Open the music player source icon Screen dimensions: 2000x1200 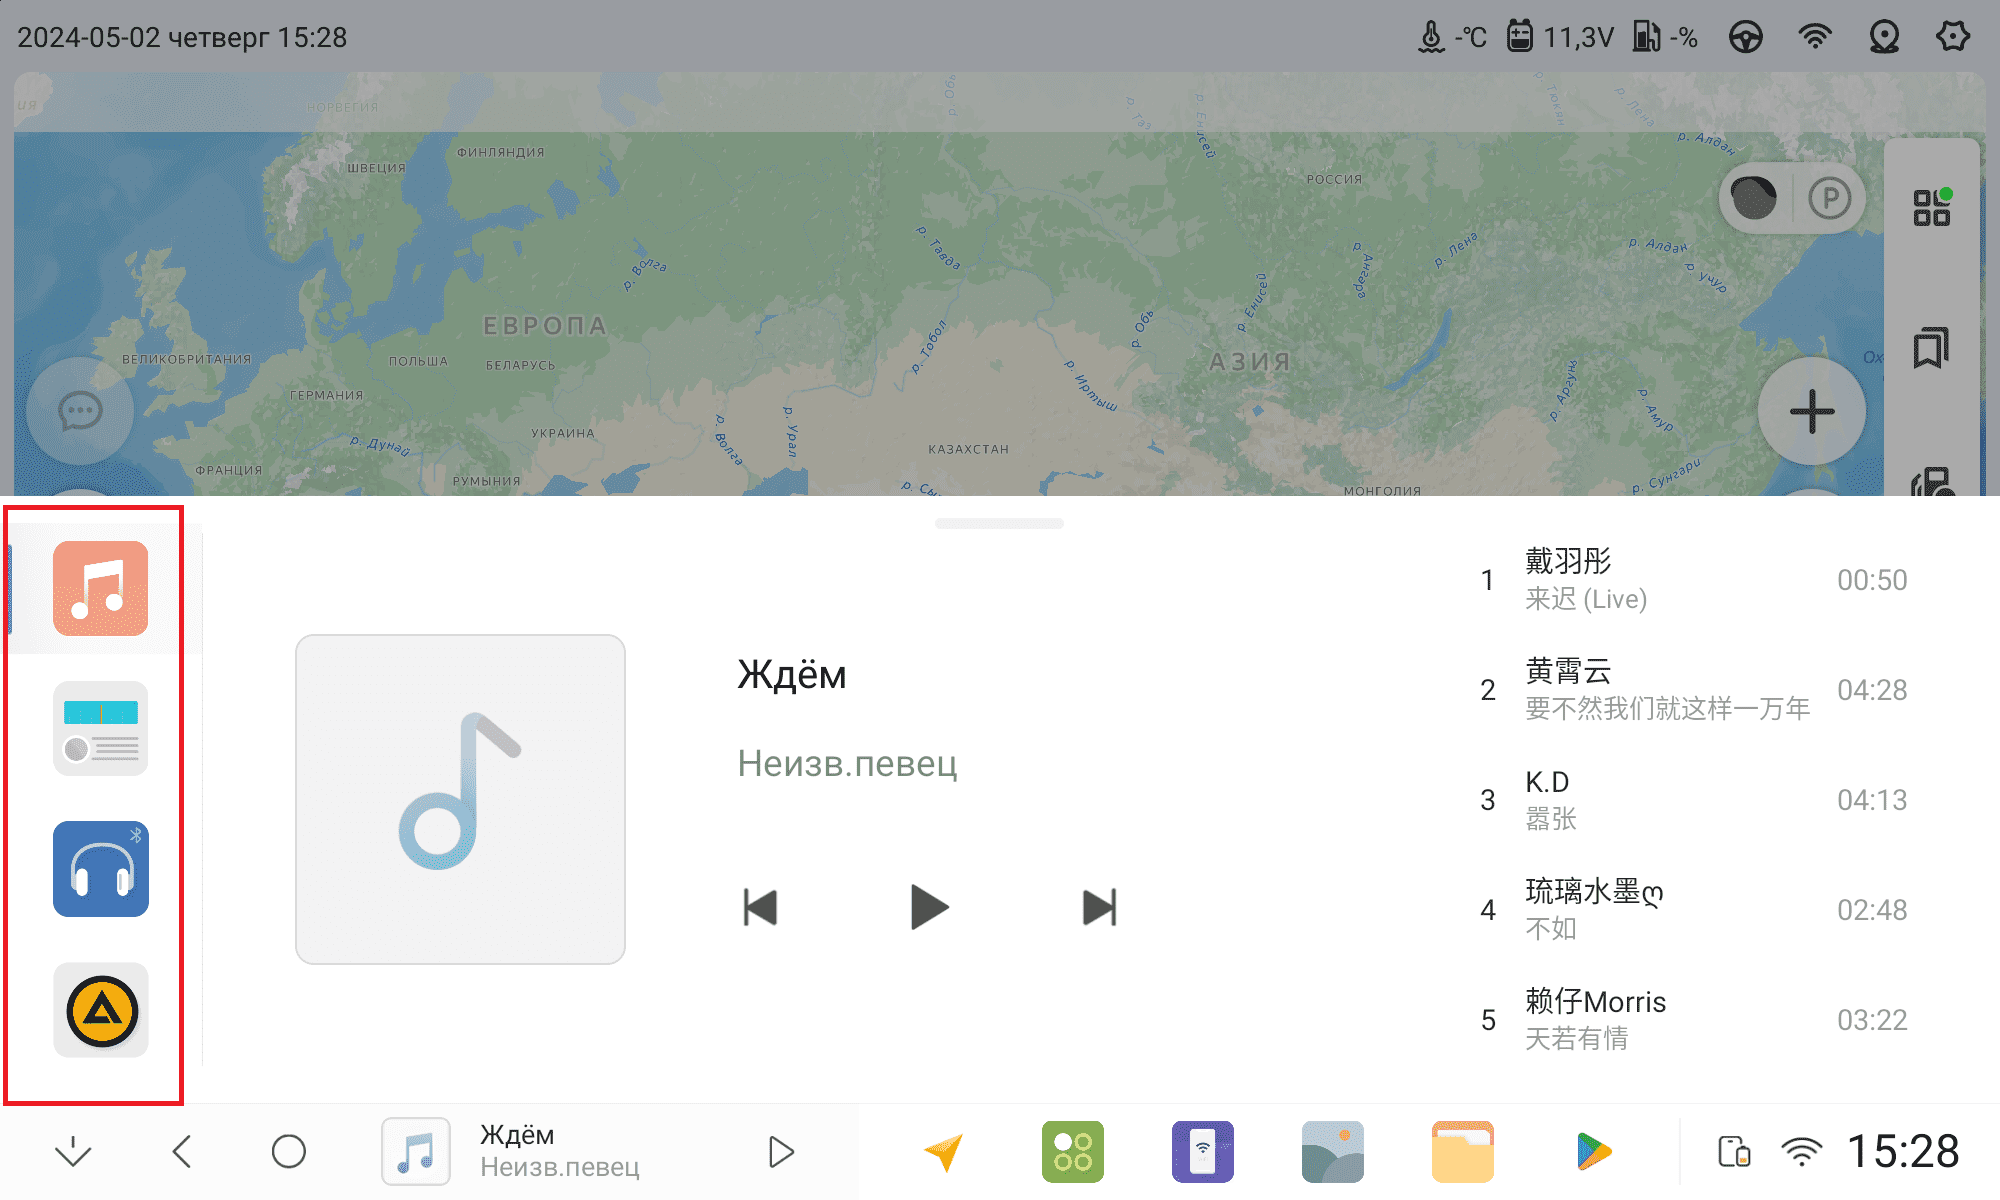pos(100,589)
